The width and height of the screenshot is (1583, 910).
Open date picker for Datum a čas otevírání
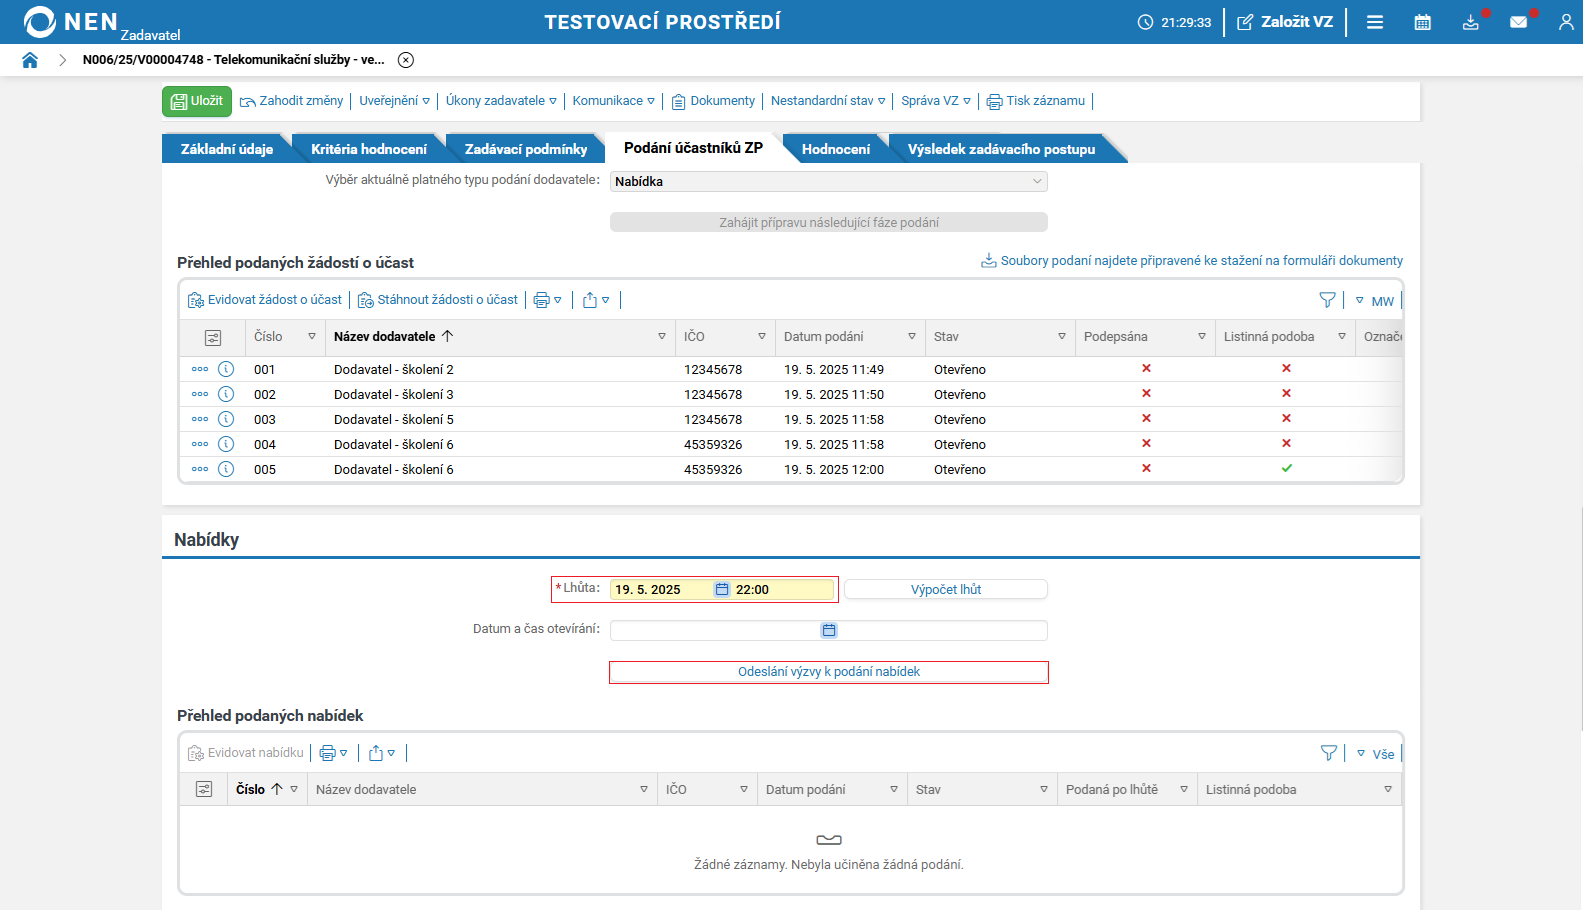click(x=829, y=630)
